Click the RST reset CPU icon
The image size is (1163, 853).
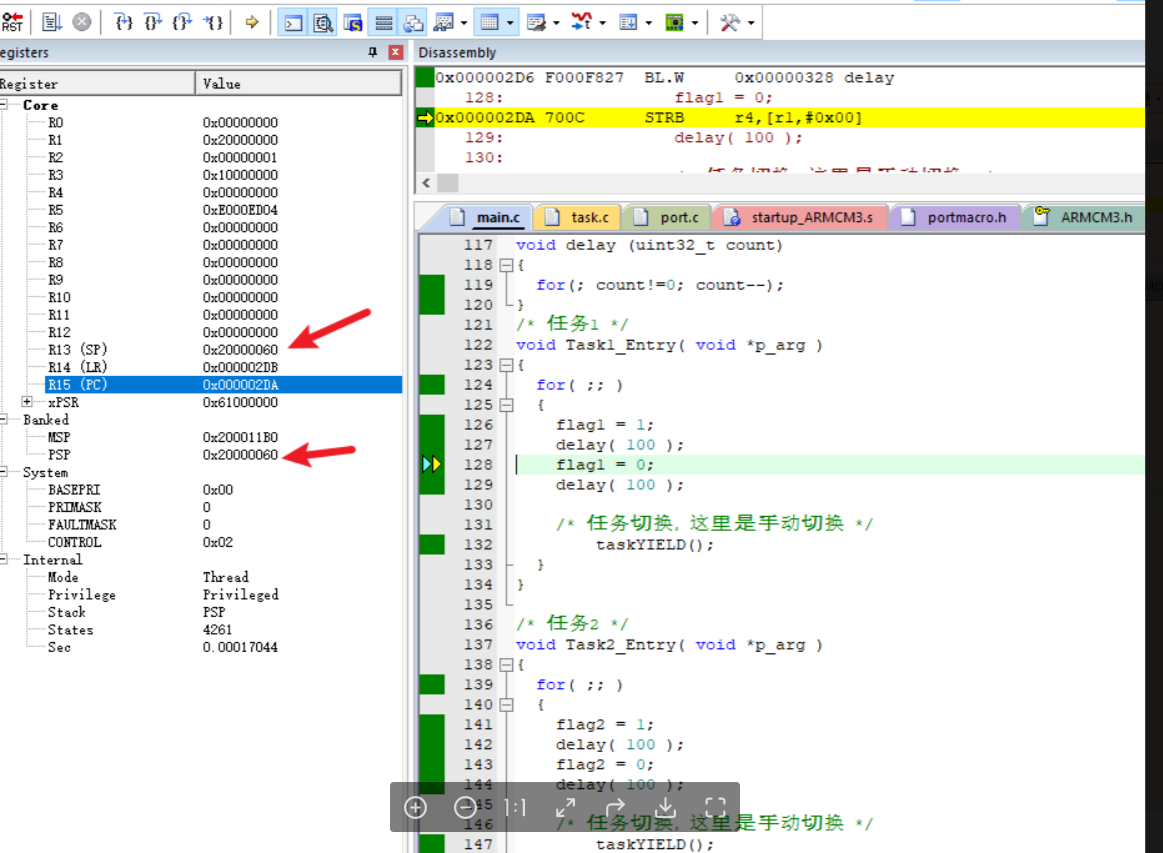(x=12, y=22)
